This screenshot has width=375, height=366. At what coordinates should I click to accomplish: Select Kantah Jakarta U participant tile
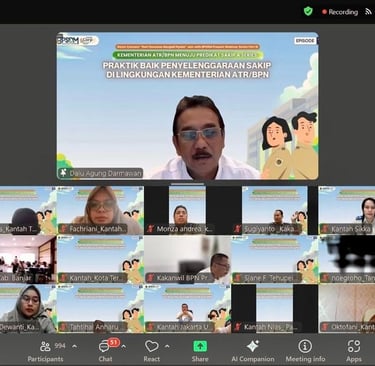pos(188,309)
